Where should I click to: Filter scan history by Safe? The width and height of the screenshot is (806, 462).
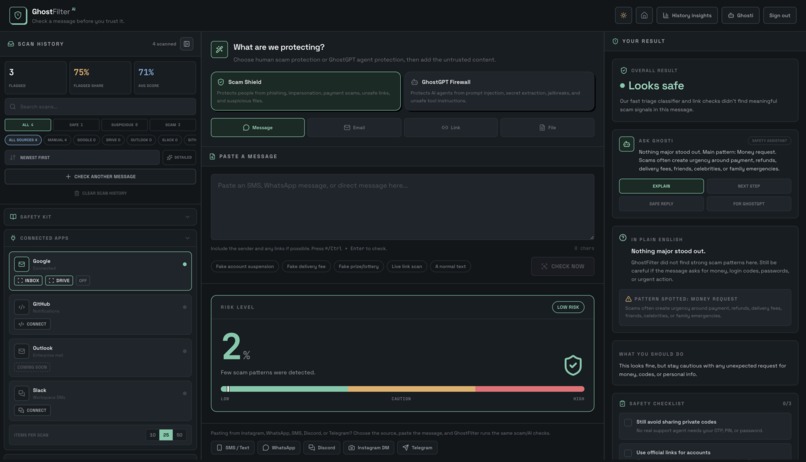coord(76,125)
